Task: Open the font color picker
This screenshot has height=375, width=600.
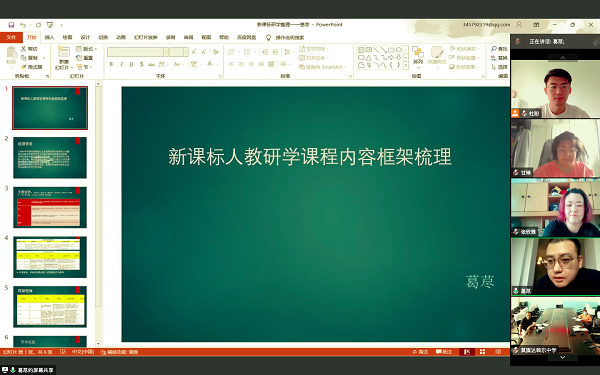Action: (210, 64)
